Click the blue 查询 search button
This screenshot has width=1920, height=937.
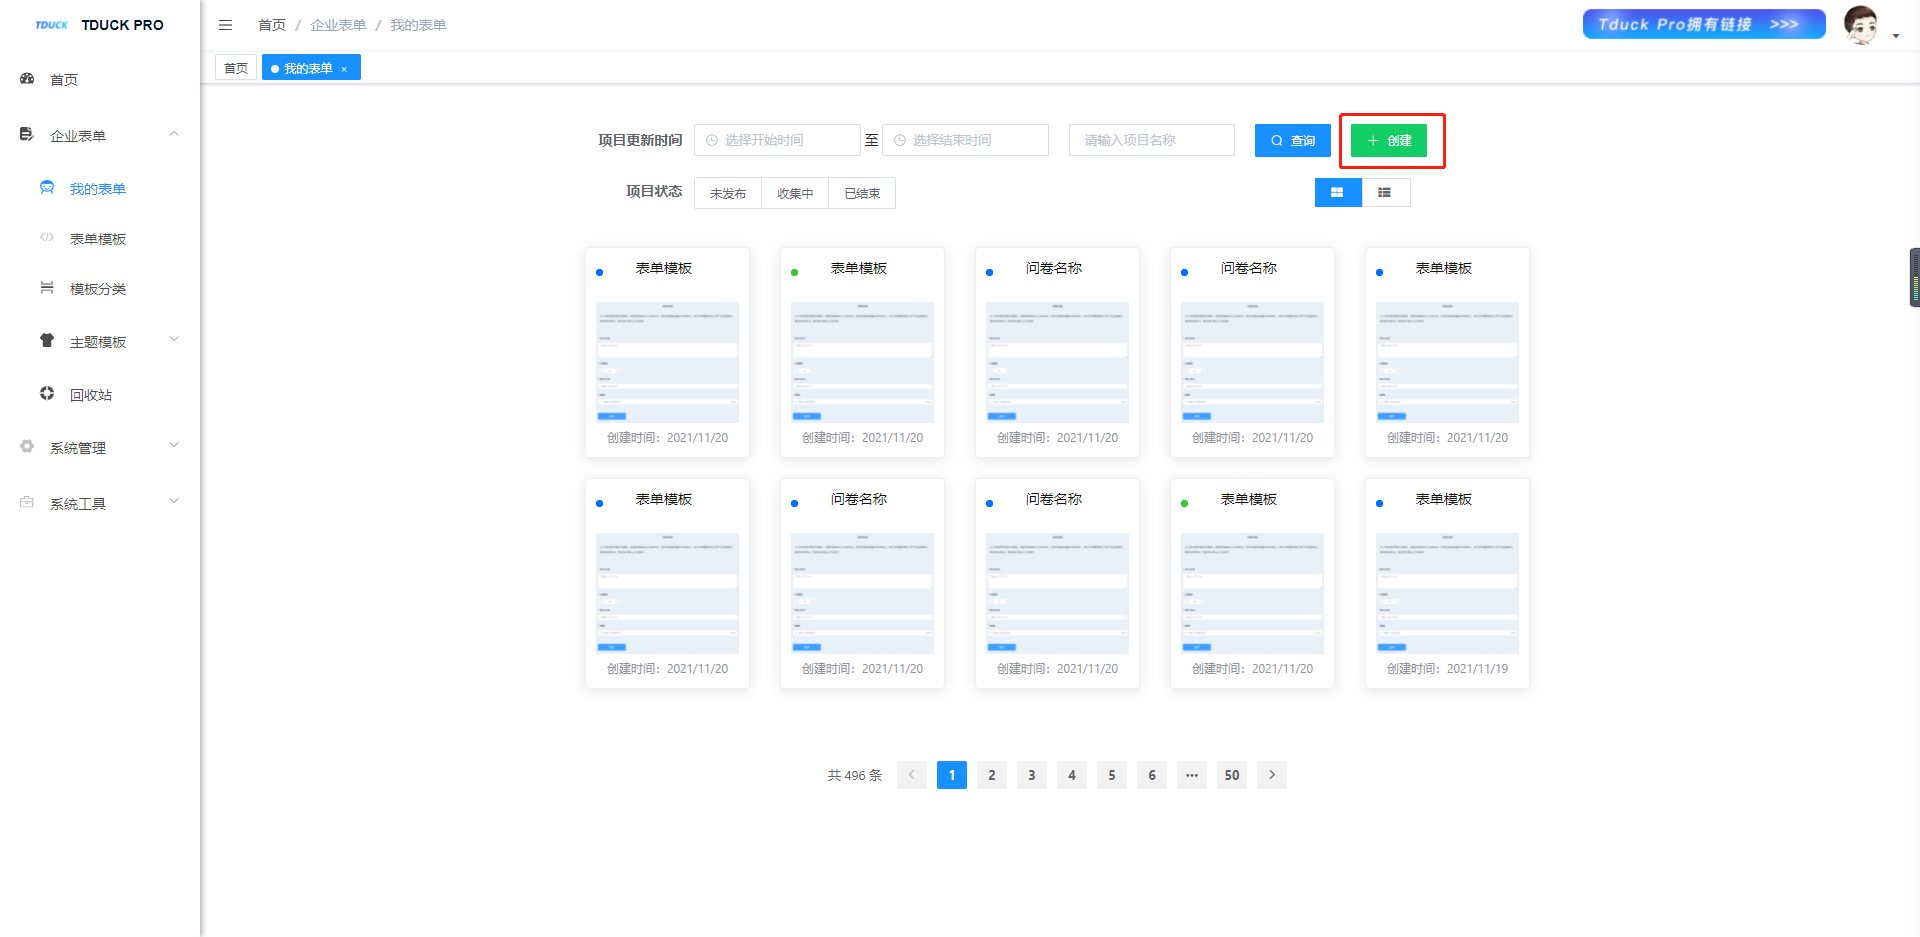(1292, 140)
